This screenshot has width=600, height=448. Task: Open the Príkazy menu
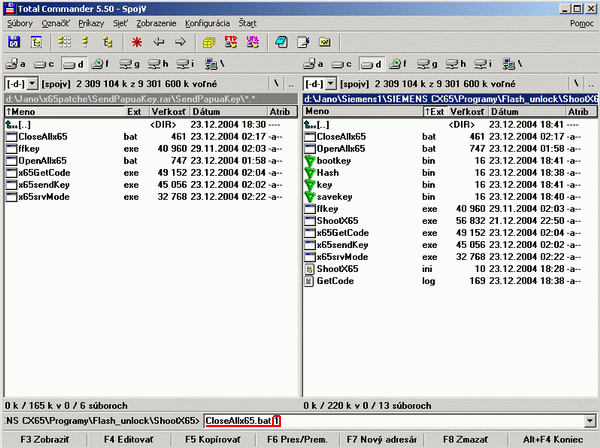click(91, 23)
